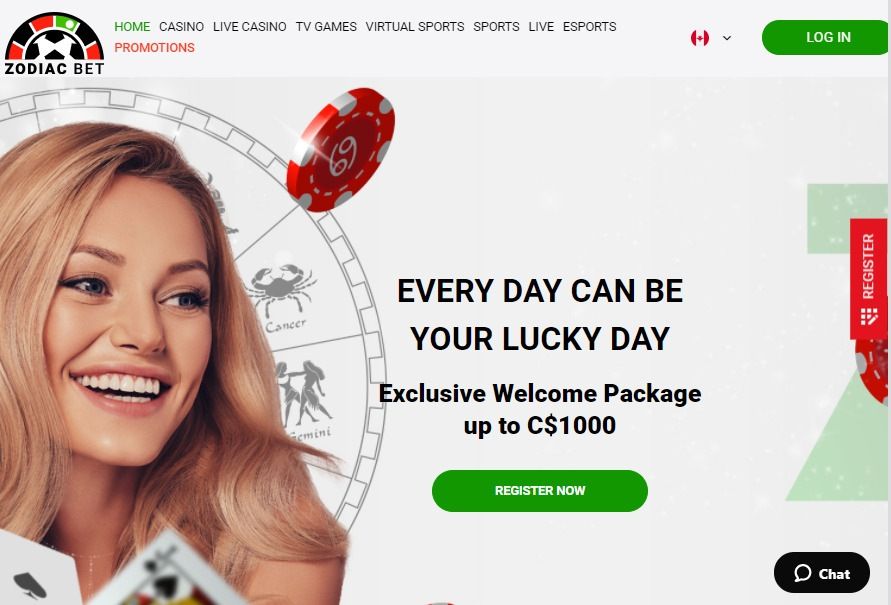
Task: Navigate to TV Games
Action: 326,27
